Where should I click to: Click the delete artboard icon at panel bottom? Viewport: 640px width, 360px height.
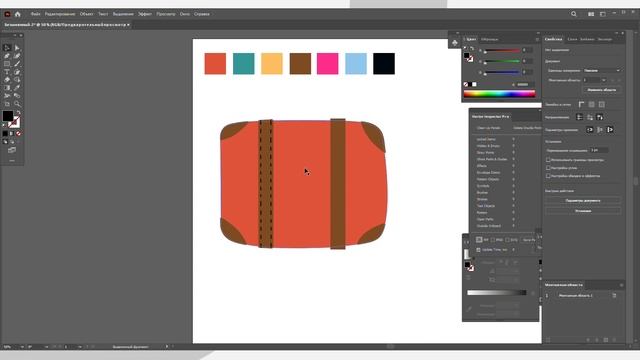(x=615, y=340)
